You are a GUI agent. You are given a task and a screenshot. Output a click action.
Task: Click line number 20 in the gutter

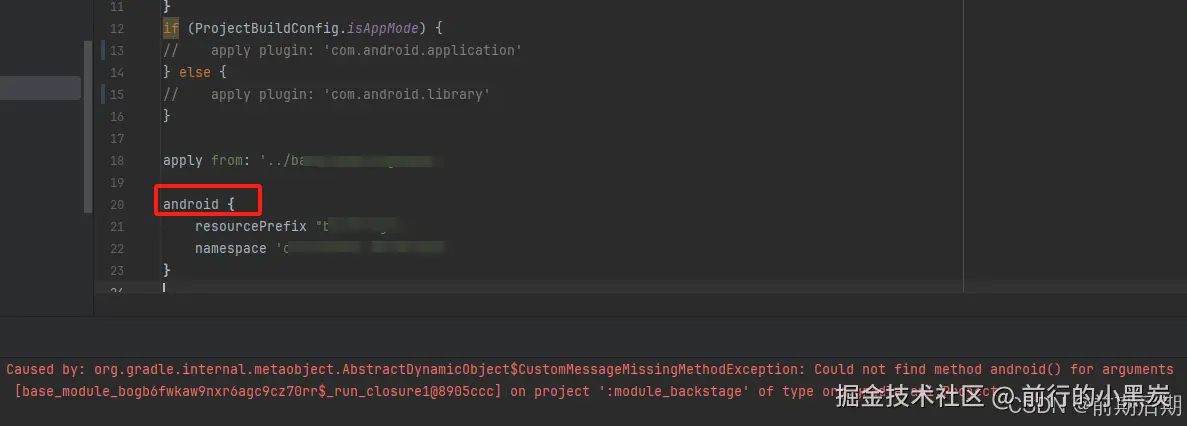coord(117,204)
